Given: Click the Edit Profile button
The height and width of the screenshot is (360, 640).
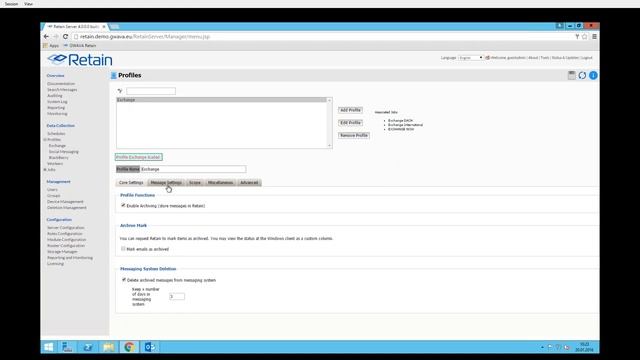Looking at the screenshot, I should 350,123.
